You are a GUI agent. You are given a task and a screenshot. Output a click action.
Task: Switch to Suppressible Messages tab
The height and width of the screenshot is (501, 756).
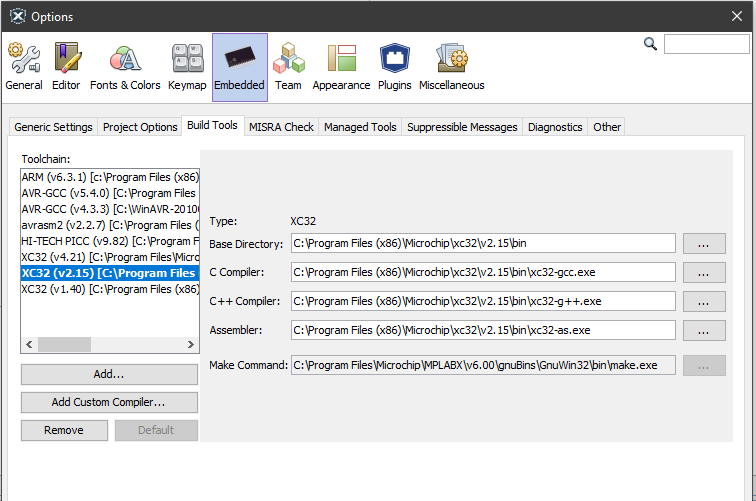(462, 127)
